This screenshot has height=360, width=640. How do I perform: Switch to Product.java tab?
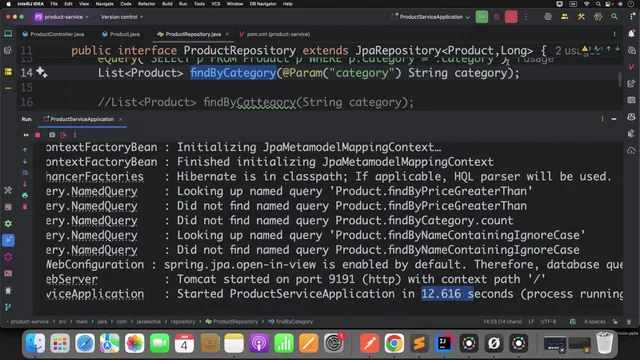(x=121, y=34)
